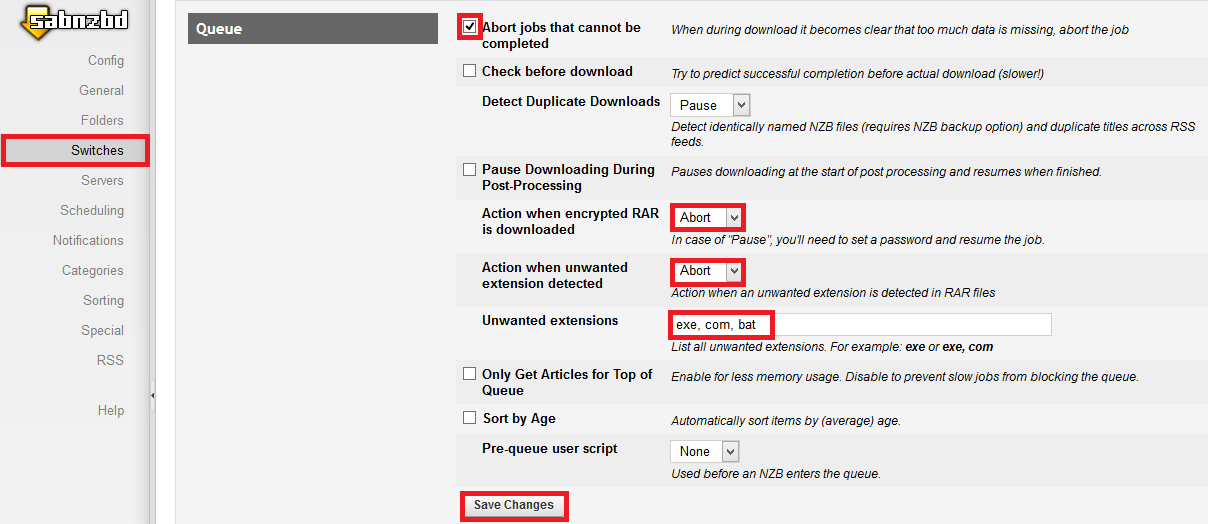Screen dimensions: 1208x524
Task: Open Folders in the sidebar
Action: 102,120
